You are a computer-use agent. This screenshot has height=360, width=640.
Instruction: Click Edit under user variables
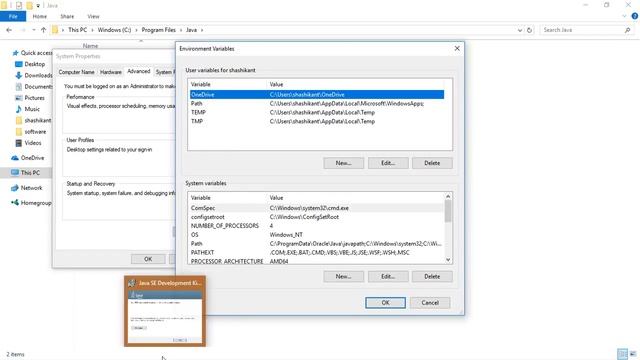click(388, 163)
